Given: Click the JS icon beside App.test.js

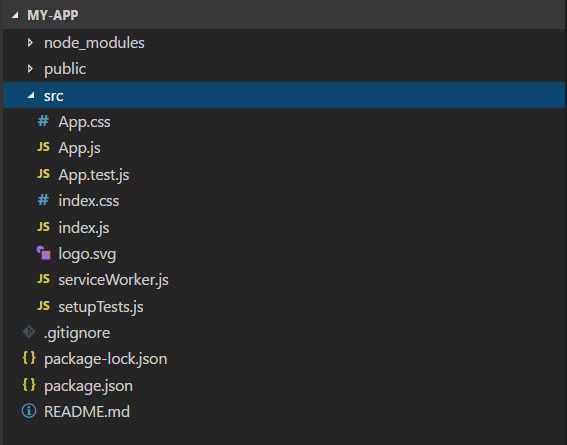Looking at the screenshot, I should (x=43, y=174).
